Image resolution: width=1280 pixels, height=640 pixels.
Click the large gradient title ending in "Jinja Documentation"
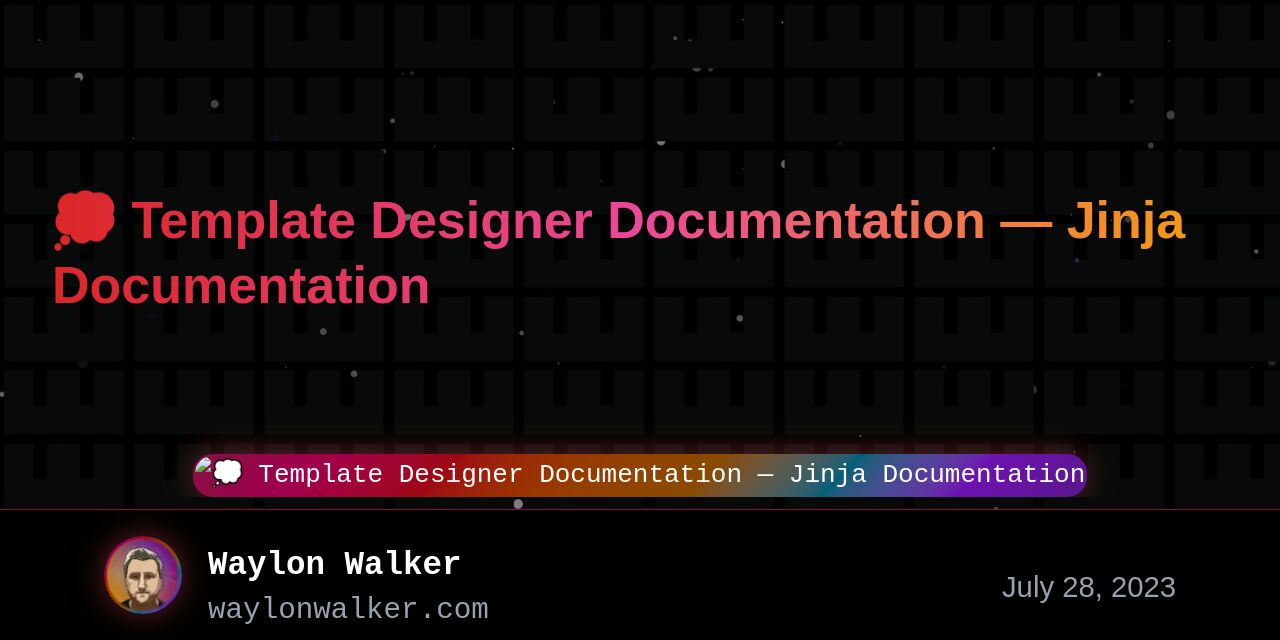[x=618, y=253]
